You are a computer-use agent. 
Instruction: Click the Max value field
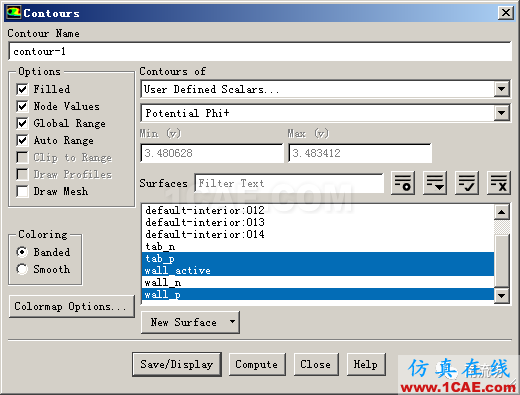point(360,153)
